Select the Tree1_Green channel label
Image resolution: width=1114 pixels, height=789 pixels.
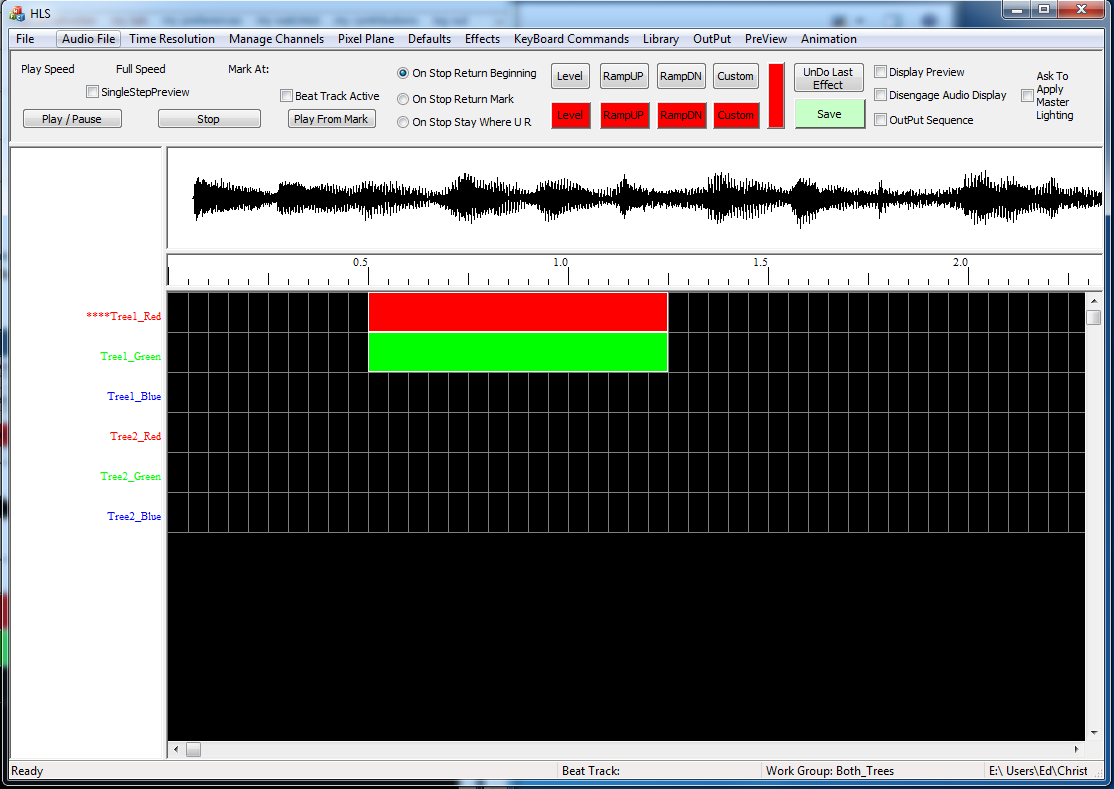pos(131,357)
